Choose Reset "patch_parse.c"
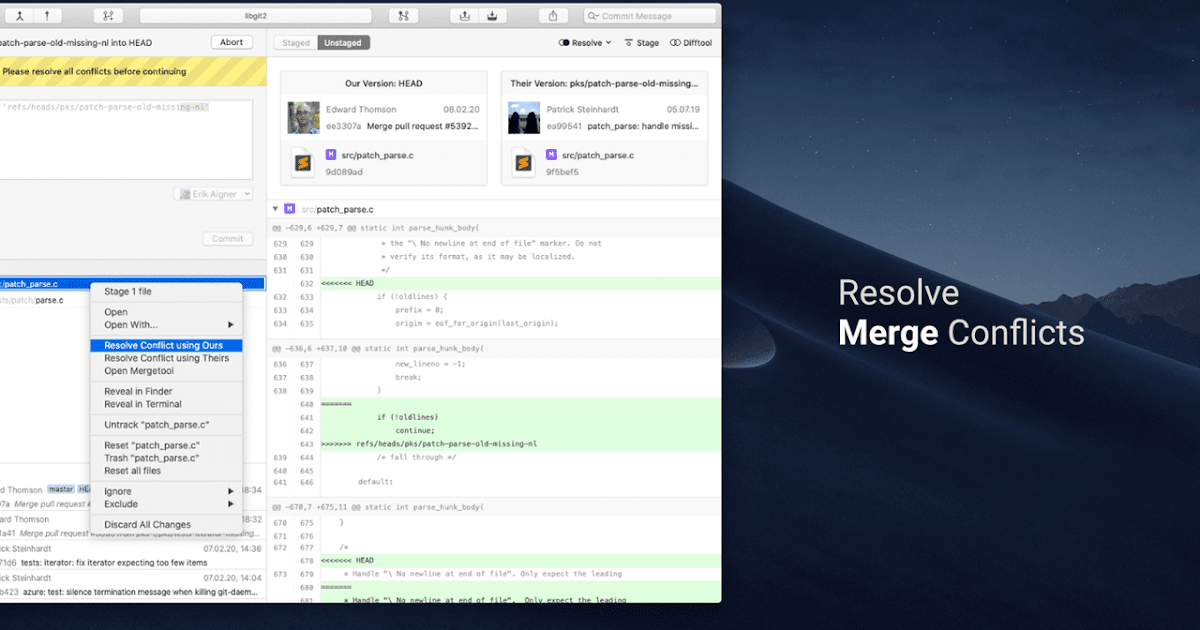Viewport: 1200px width, 630px height. tap(166, 445)
